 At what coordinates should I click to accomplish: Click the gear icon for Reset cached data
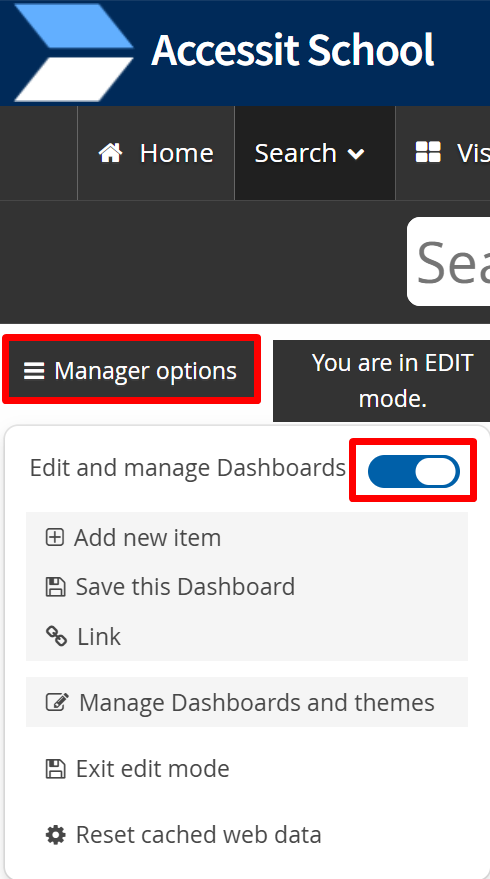(55, 835)
